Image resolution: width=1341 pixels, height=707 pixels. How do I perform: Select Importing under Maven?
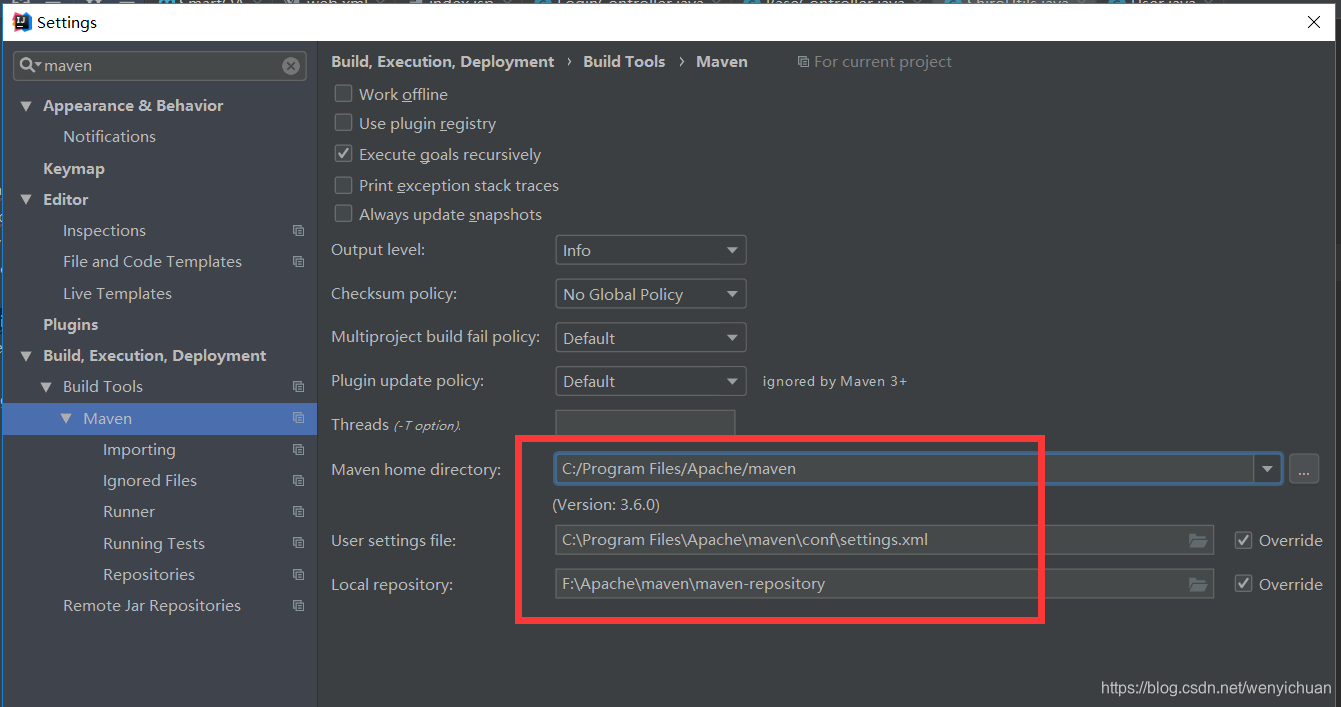pos(139,450)
